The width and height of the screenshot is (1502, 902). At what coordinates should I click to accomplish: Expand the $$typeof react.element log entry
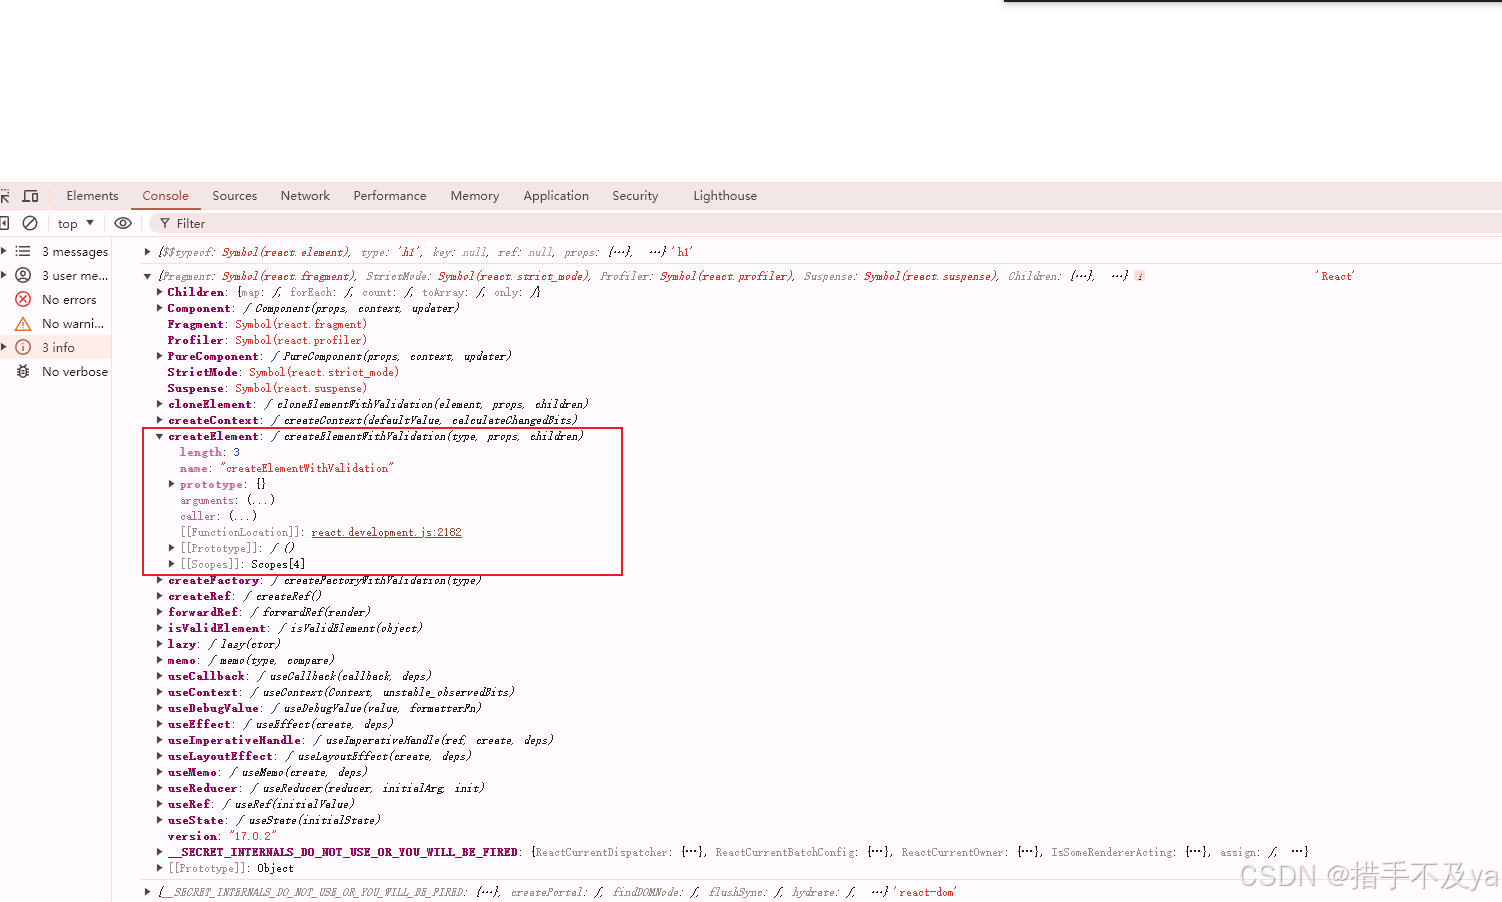click(x=147, y=252)
